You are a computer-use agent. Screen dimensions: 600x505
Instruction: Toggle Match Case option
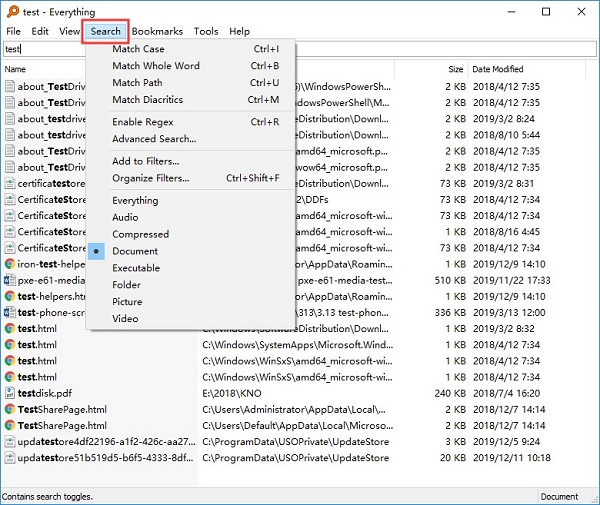[191, 49]
